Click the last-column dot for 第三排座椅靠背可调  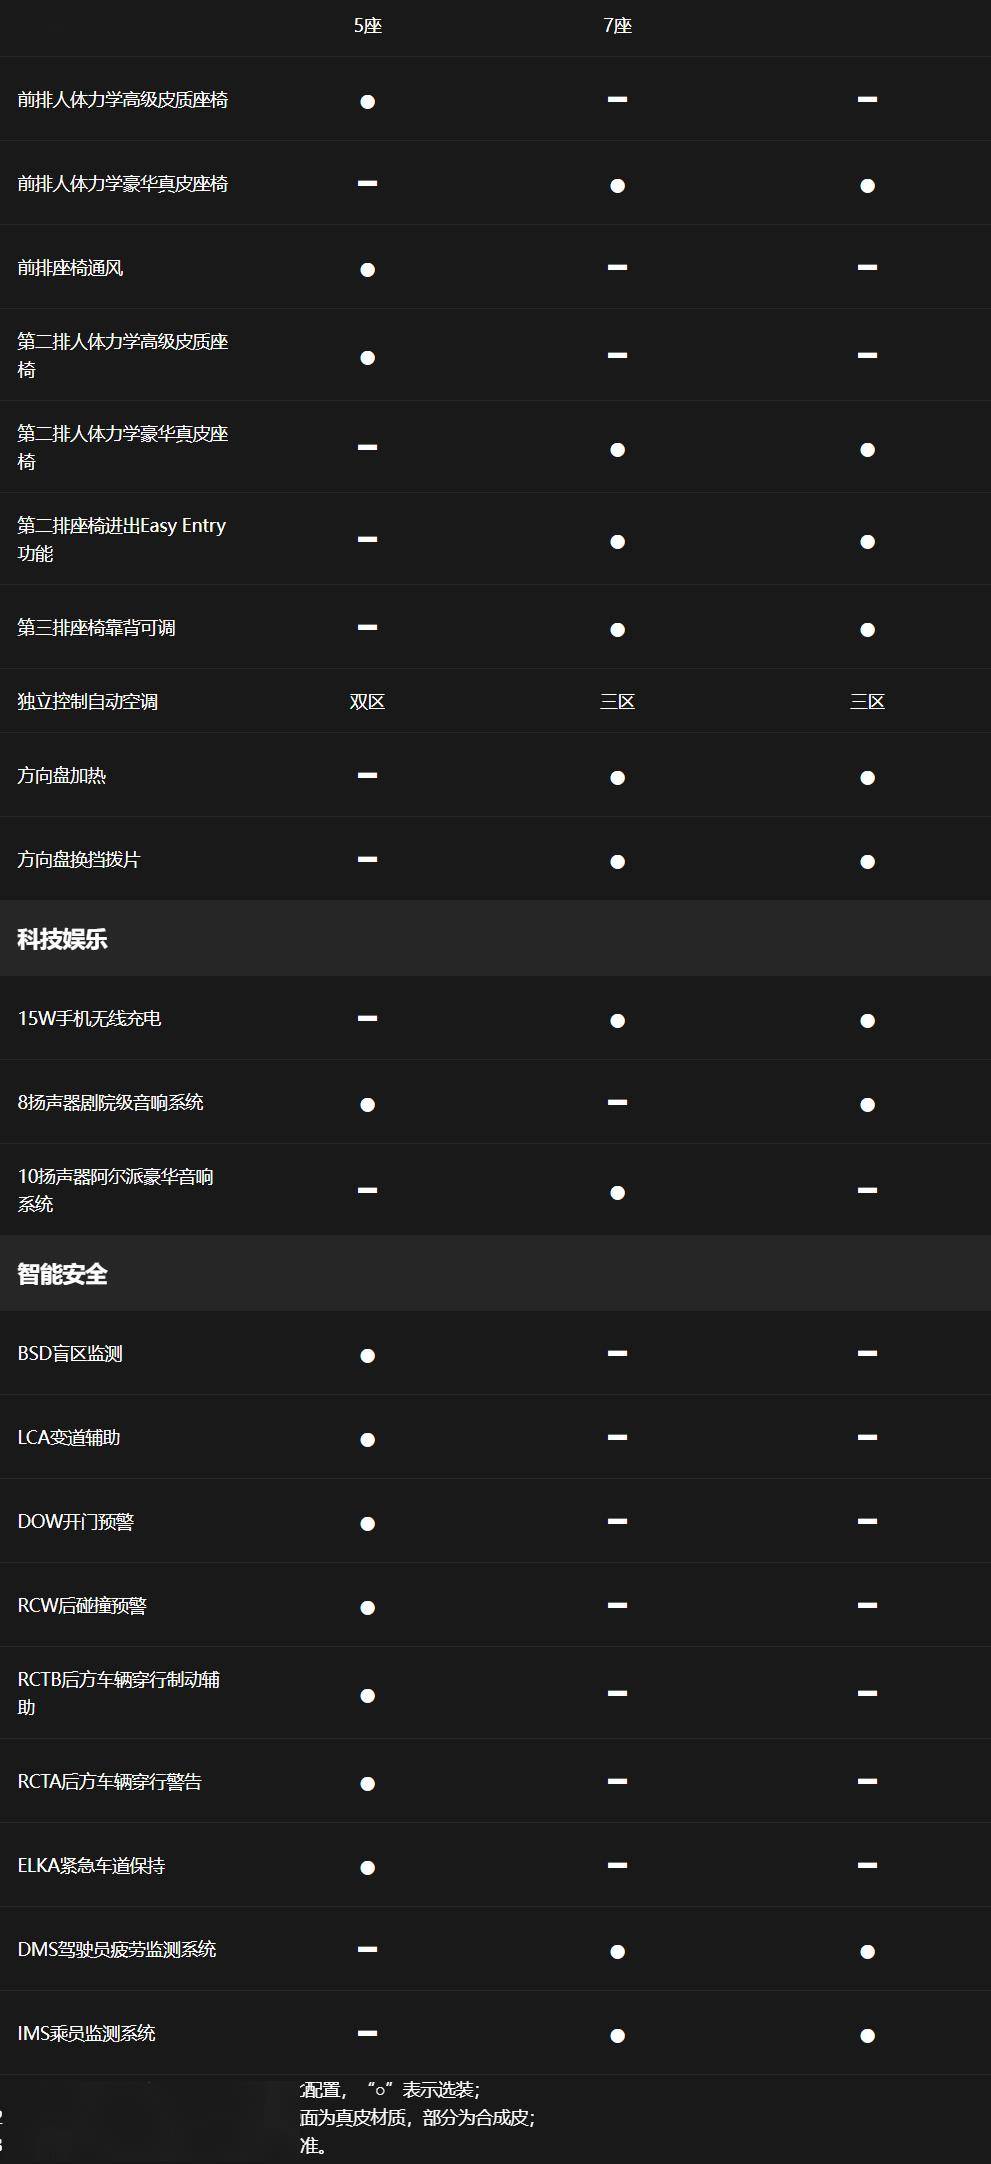867,629
